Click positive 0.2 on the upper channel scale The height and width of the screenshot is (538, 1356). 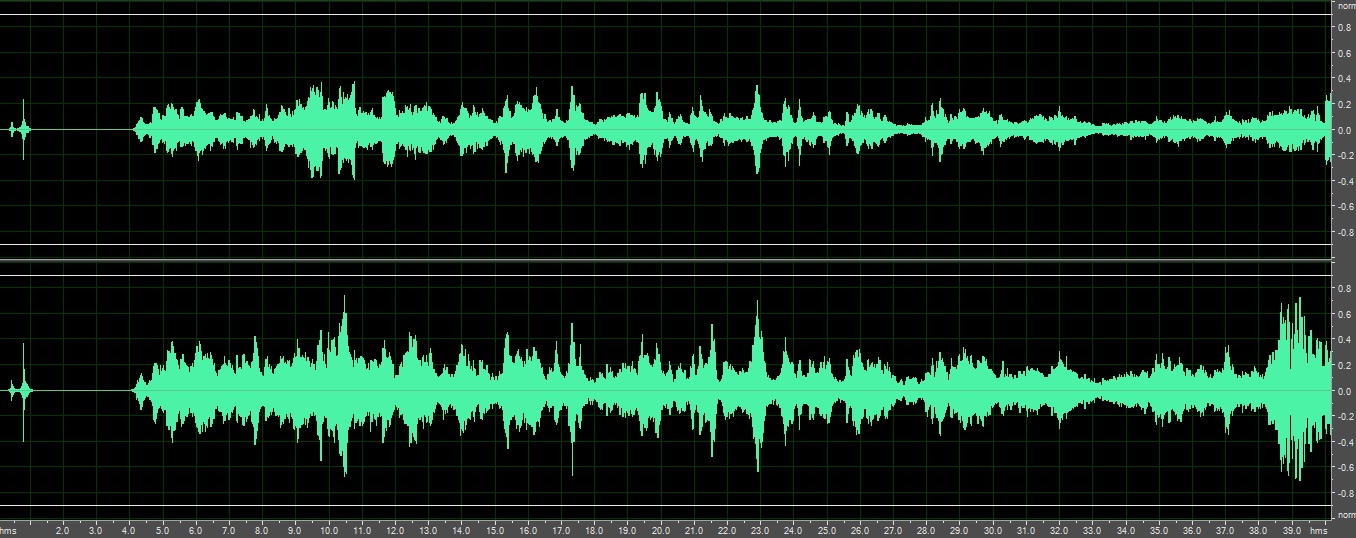(1346, 104)
